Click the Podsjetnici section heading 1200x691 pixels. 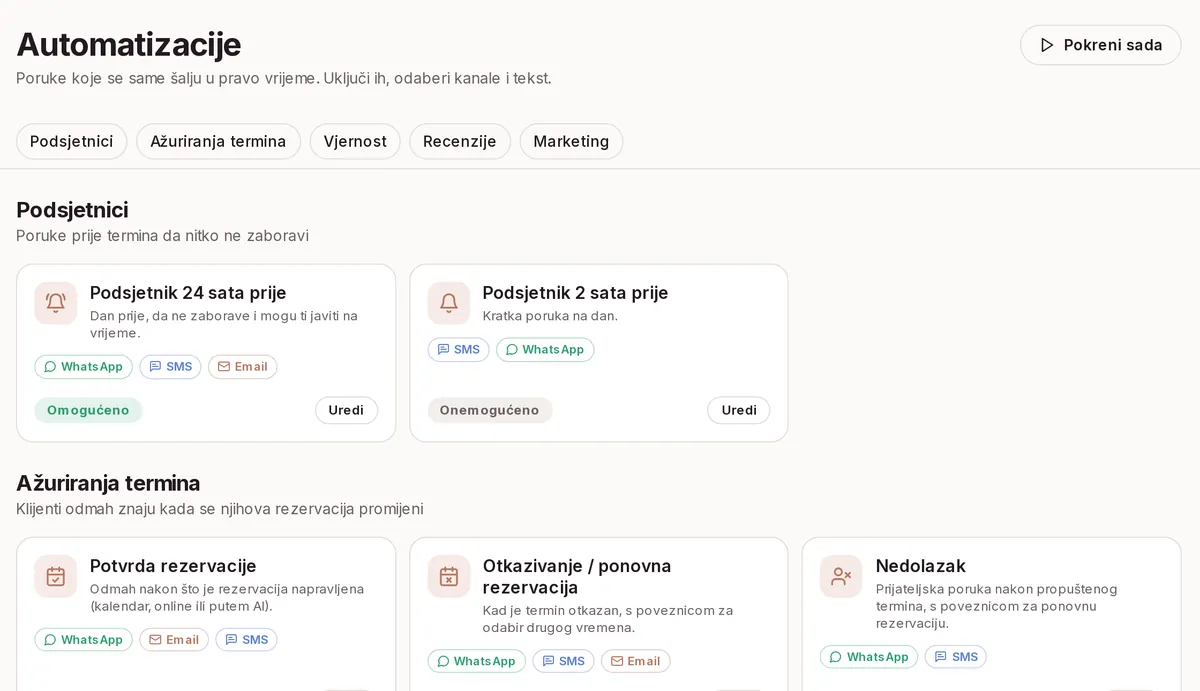pyautogui.click(x=72, y=210)
